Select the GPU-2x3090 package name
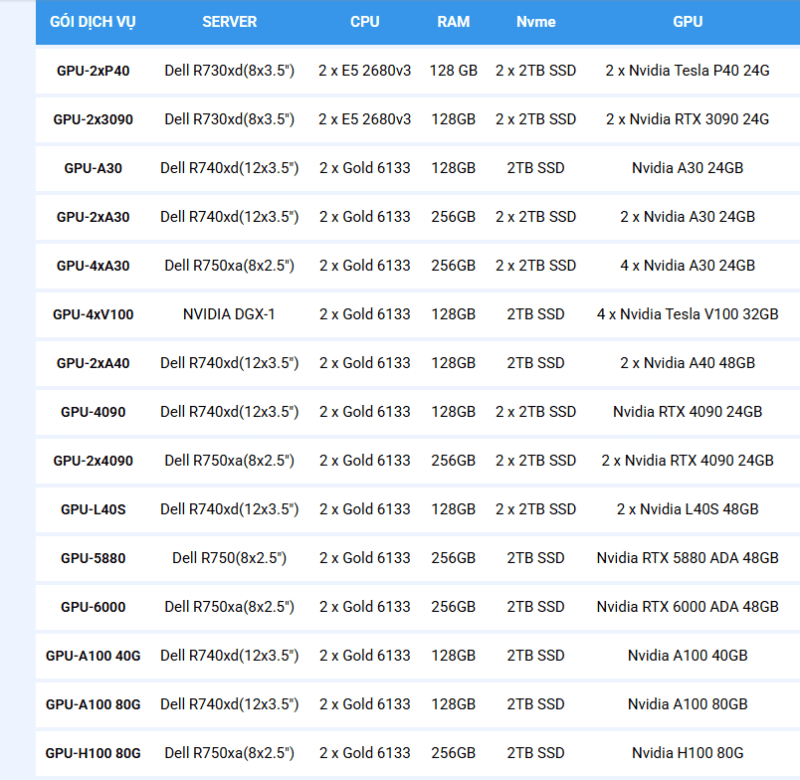Image resolution: width=800 pixels, height=780 pixels. tap(93, 119)
